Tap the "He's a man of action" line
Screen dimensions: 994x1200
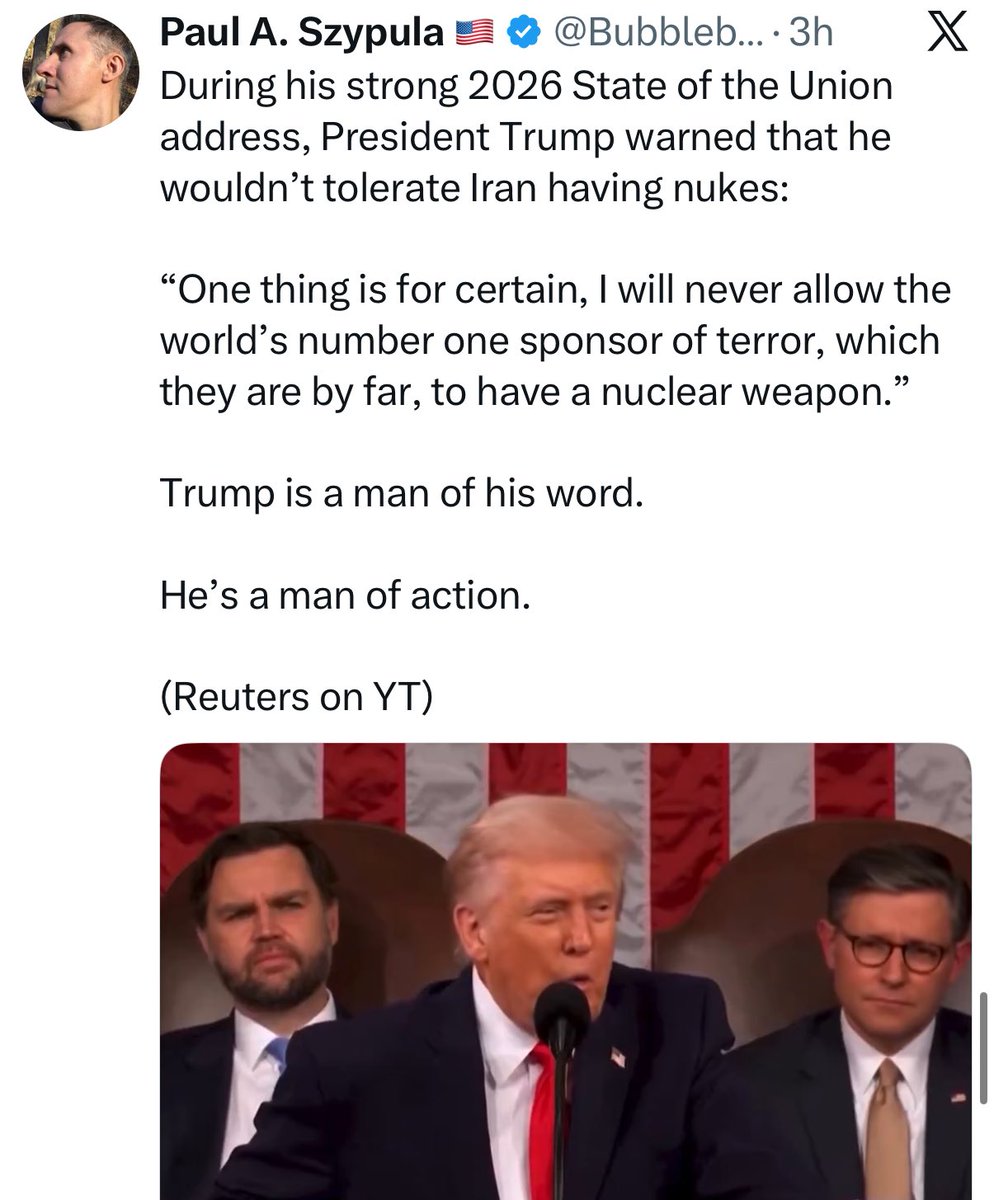(343, 596)
